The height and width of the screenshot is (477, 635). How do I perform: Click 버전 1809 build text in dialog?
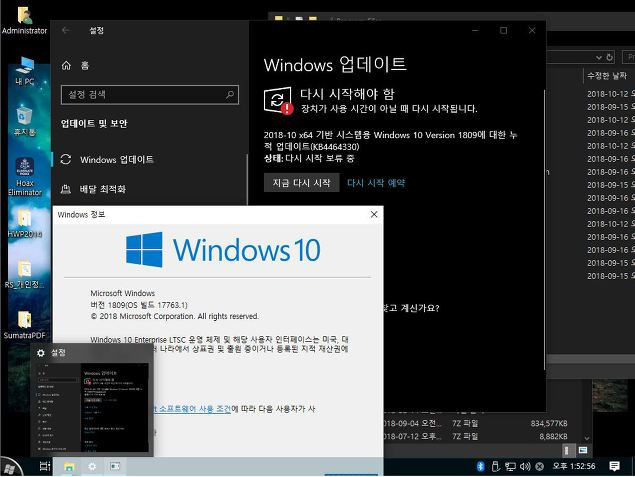[x=139, y=305]
